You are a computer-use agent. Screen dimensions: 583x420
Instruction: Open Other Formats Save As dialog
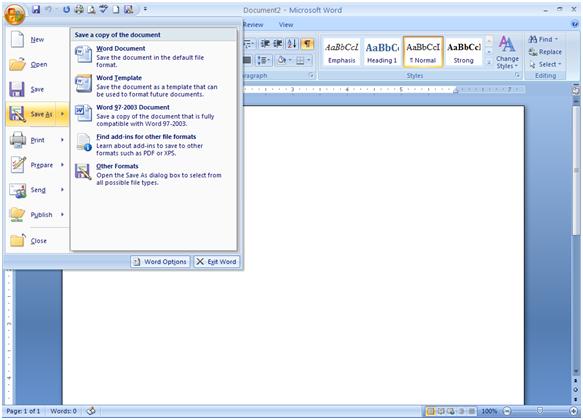click(154, 174)
